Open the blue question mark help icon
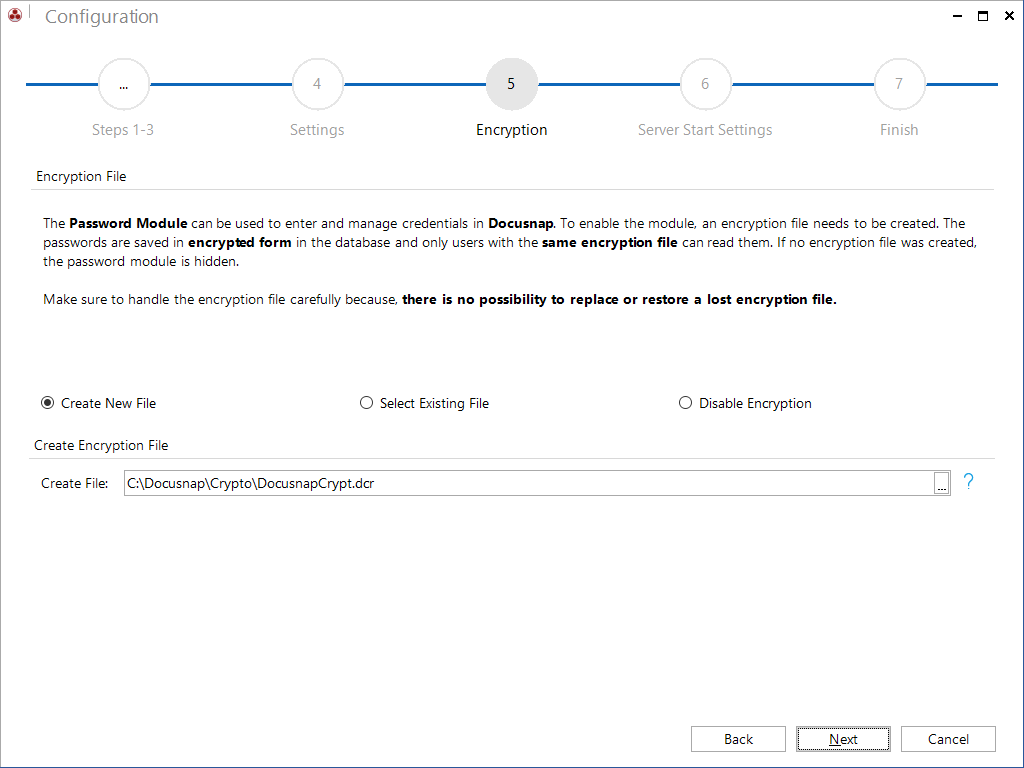 point(968,482)
